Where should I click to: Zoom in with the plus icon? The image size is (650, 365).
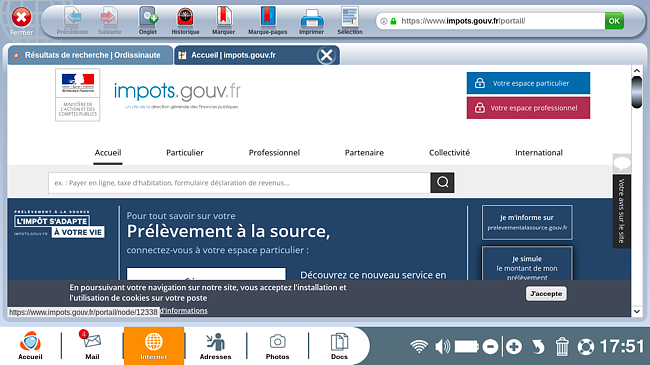[514, 347]
